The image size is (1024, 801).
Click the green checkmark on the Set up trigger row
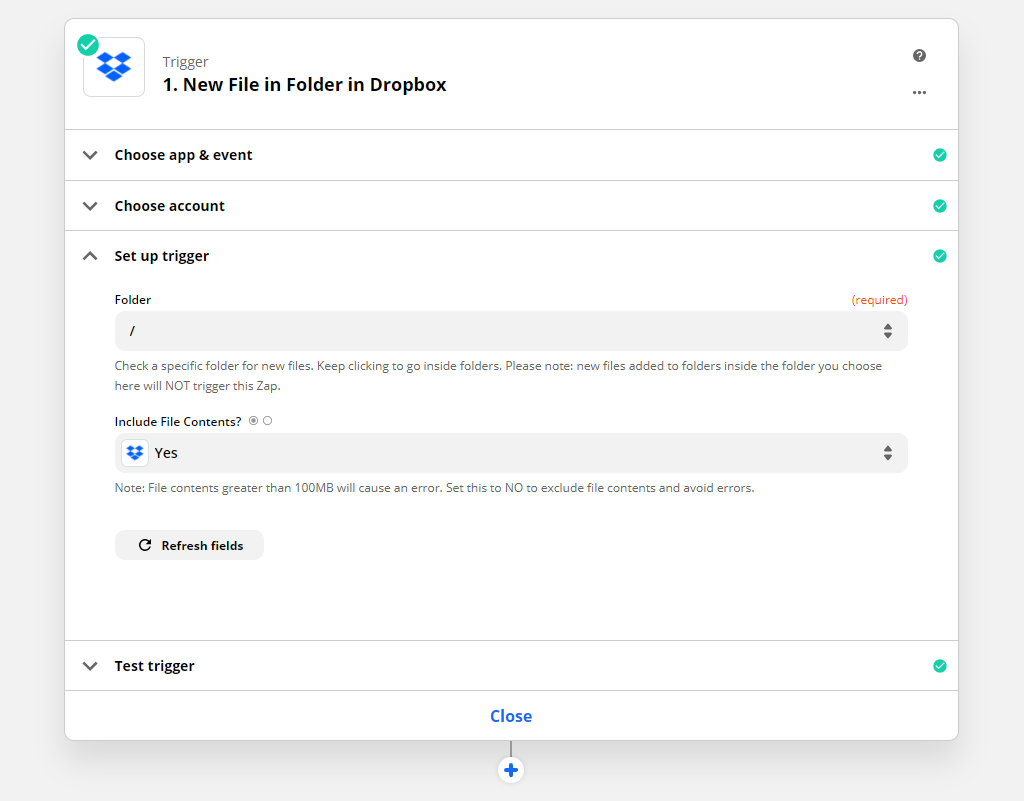(939, 256)
